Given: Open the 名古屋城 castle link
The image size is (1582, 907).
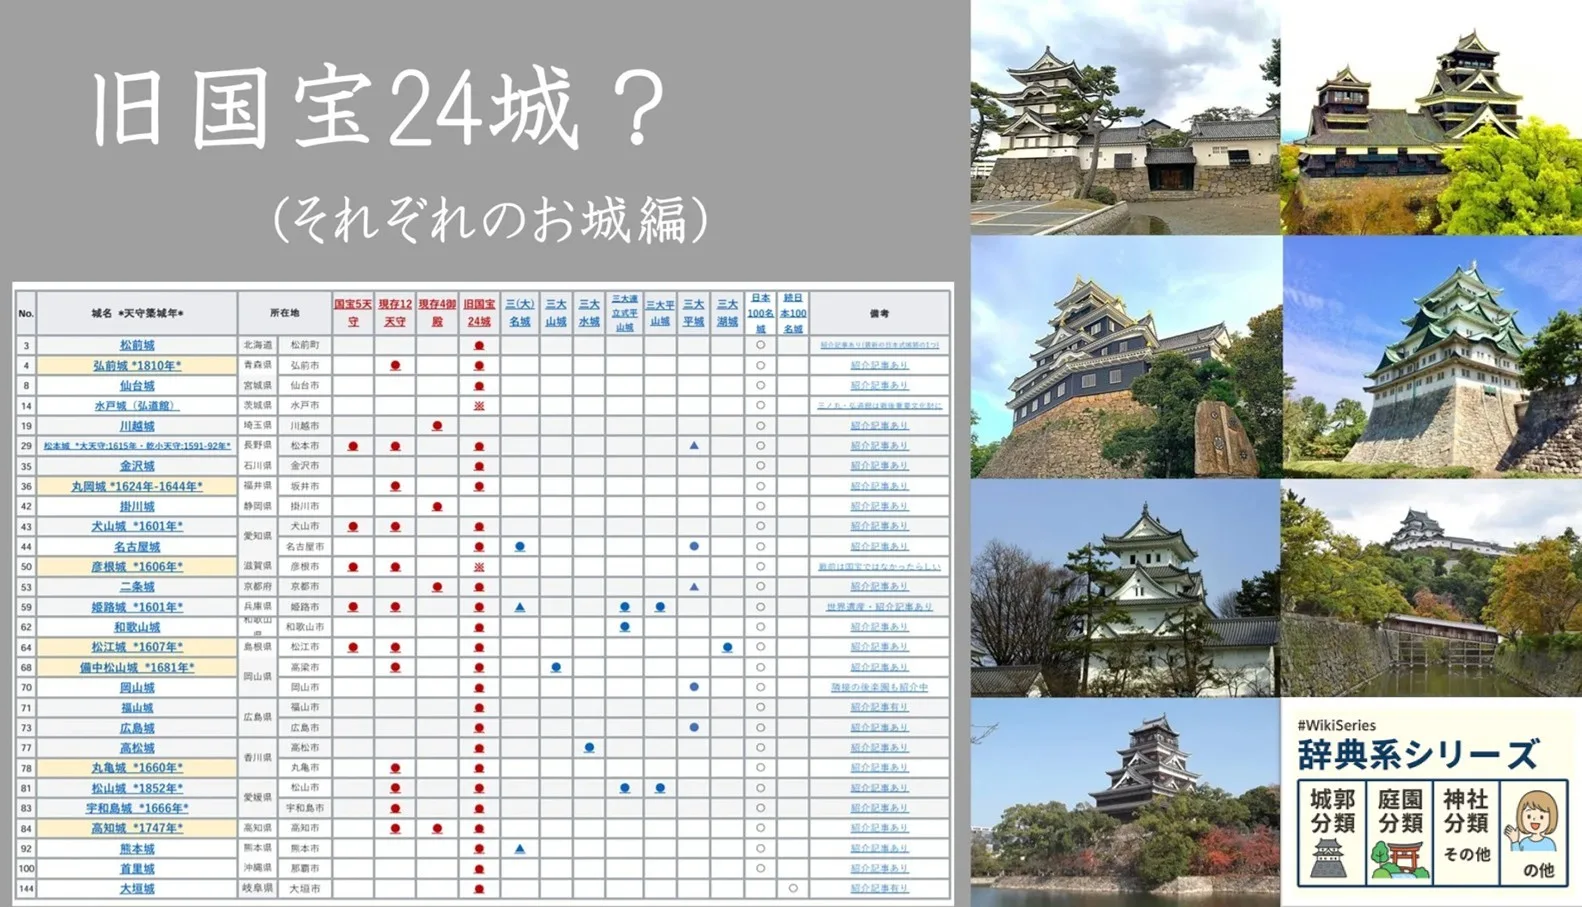Looking at the screenshot, I should click(137, 546).
